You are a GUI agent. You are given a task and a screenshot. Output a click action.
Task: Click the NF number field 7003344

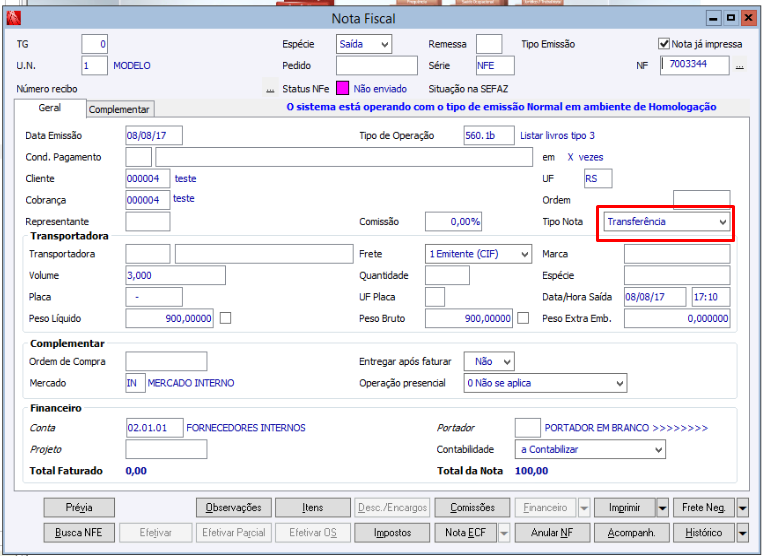pos(695,65)
